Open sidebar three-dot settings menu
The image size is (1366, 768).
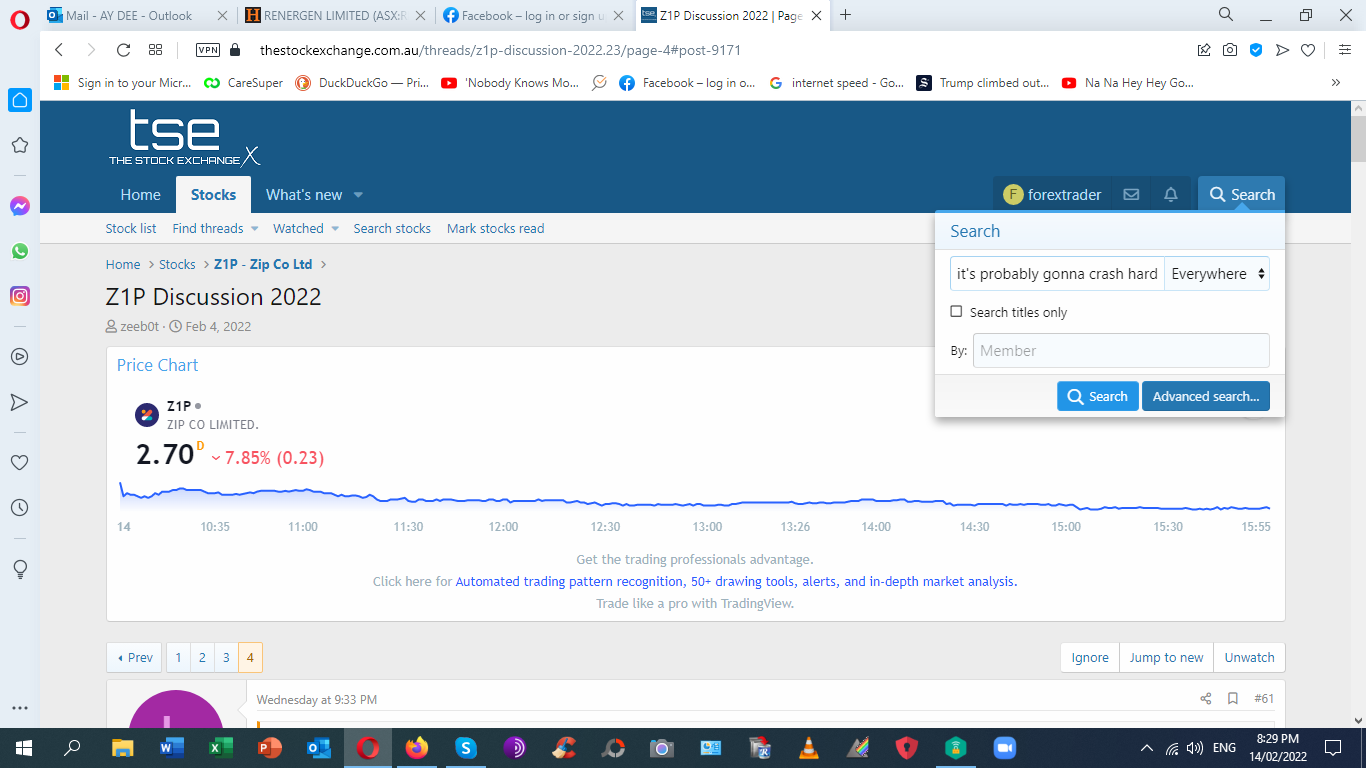pyautogui.click(x=19, y=707)
